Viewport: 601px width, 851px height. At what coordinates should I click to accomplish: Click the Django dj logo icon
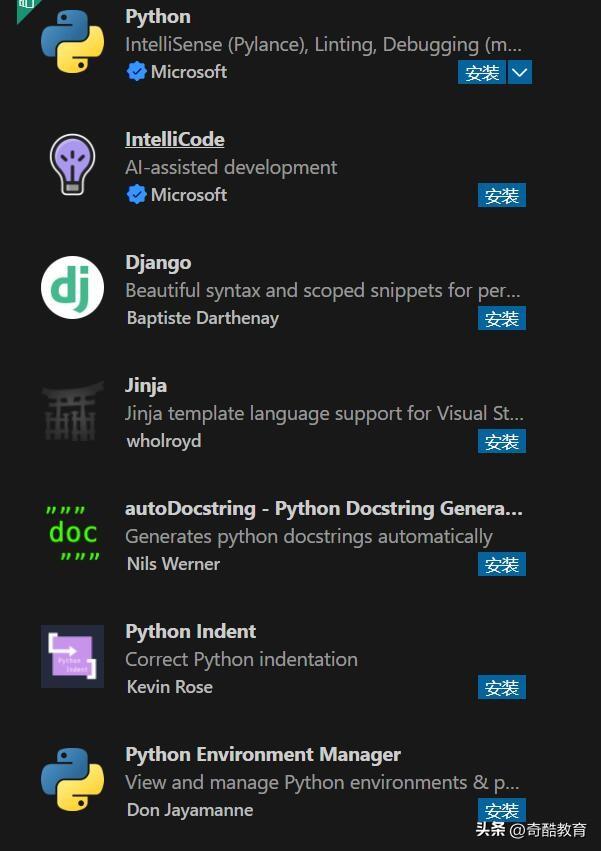pos(72,287)
